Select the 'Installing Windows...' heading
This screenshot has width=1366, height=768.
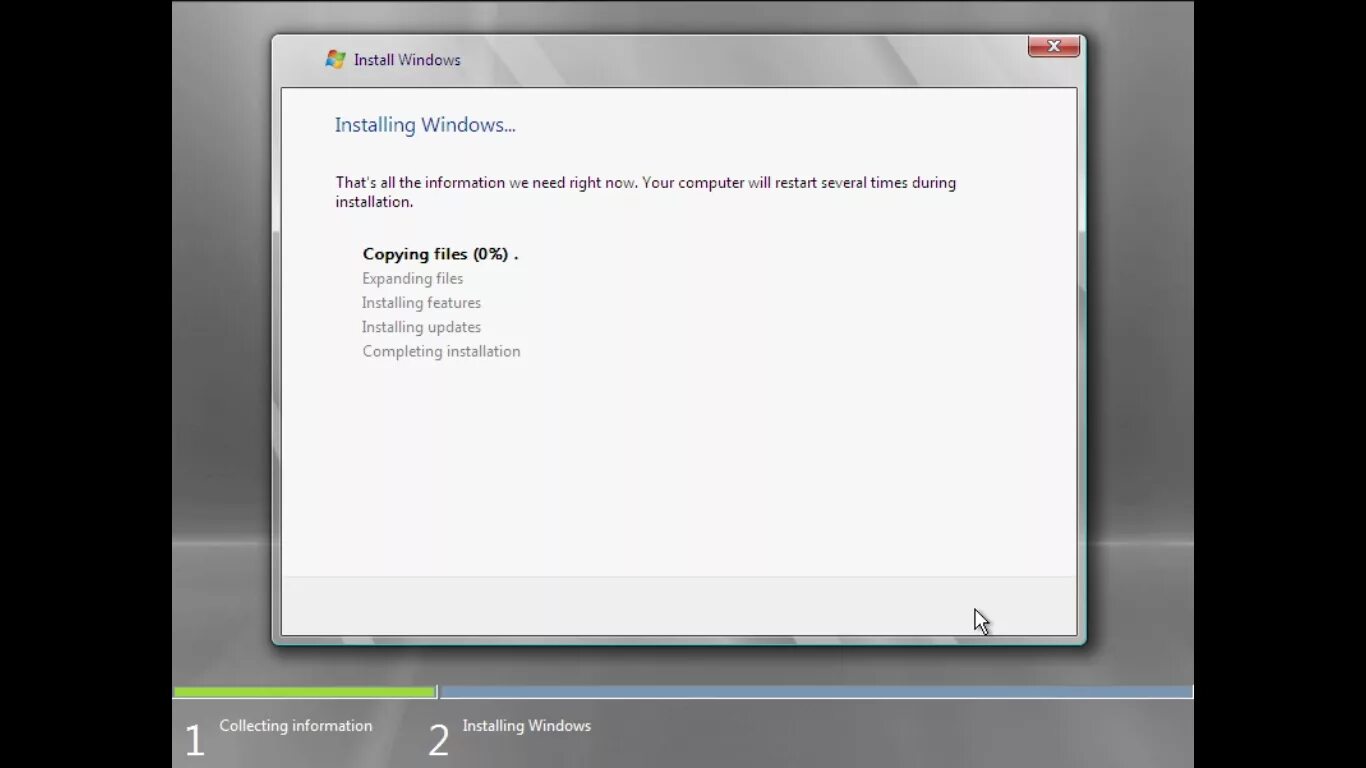[x=425, y=125]
